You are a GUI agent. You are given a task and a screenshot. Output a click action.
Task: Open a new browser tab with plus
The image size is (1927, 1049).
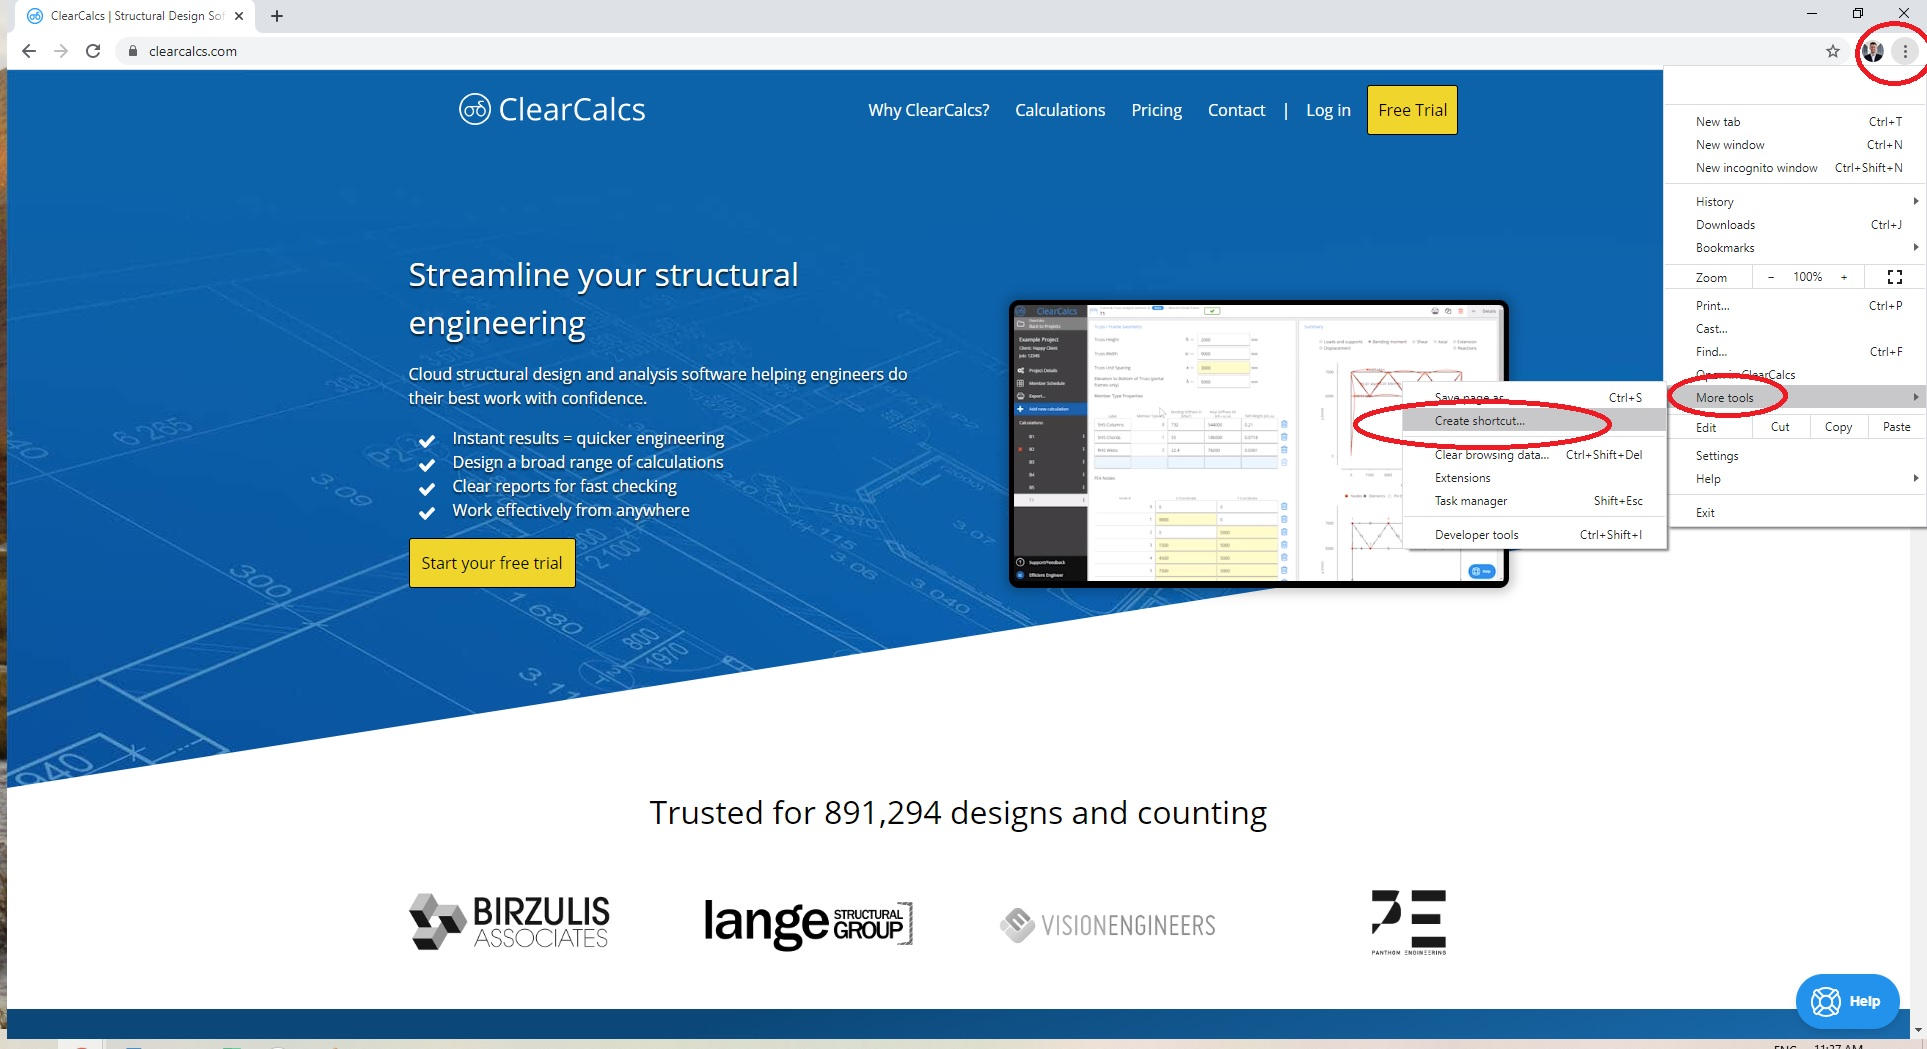[x=277, y=16]
